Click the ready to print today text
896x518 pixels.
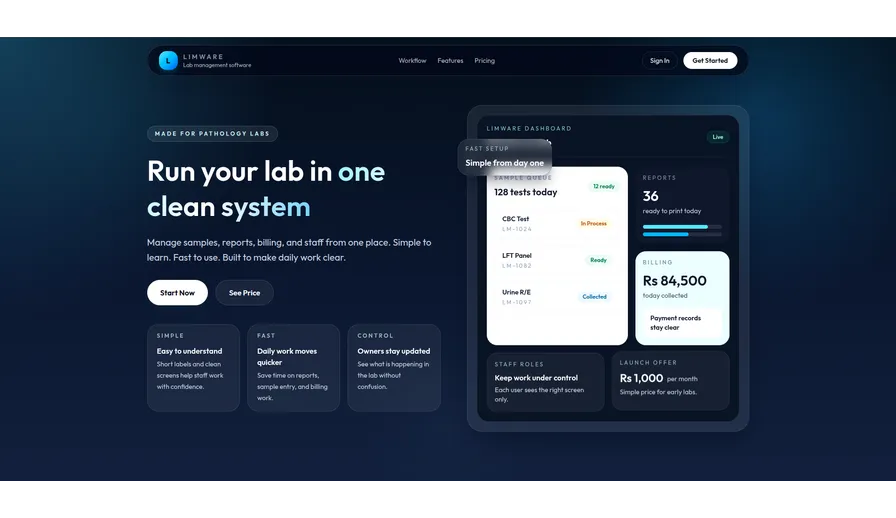tap(672, 211)
